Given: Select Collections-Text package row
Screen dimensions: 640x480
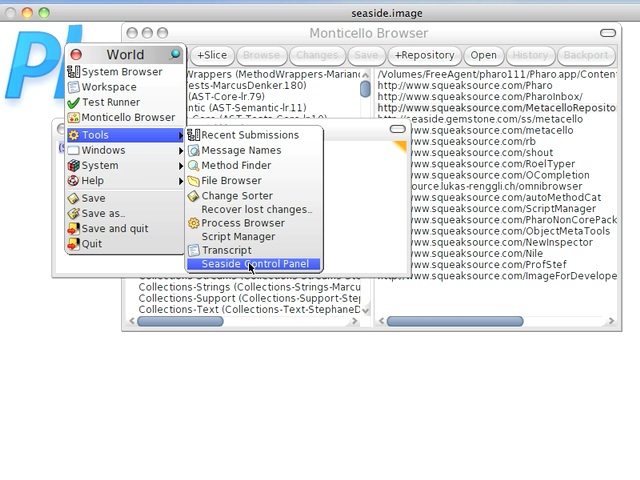Looking at the screenshot, I should tap(249, 309).
